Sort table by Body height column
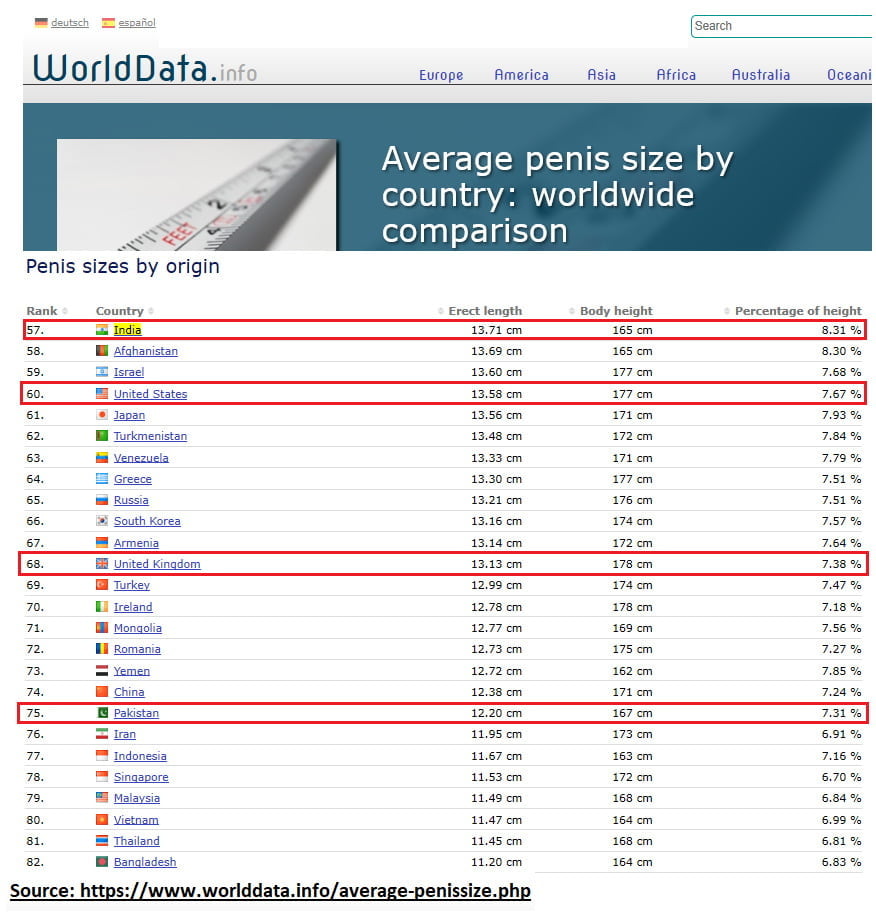The height and width of the screenshot is (913, 876). tap(615, 311)
